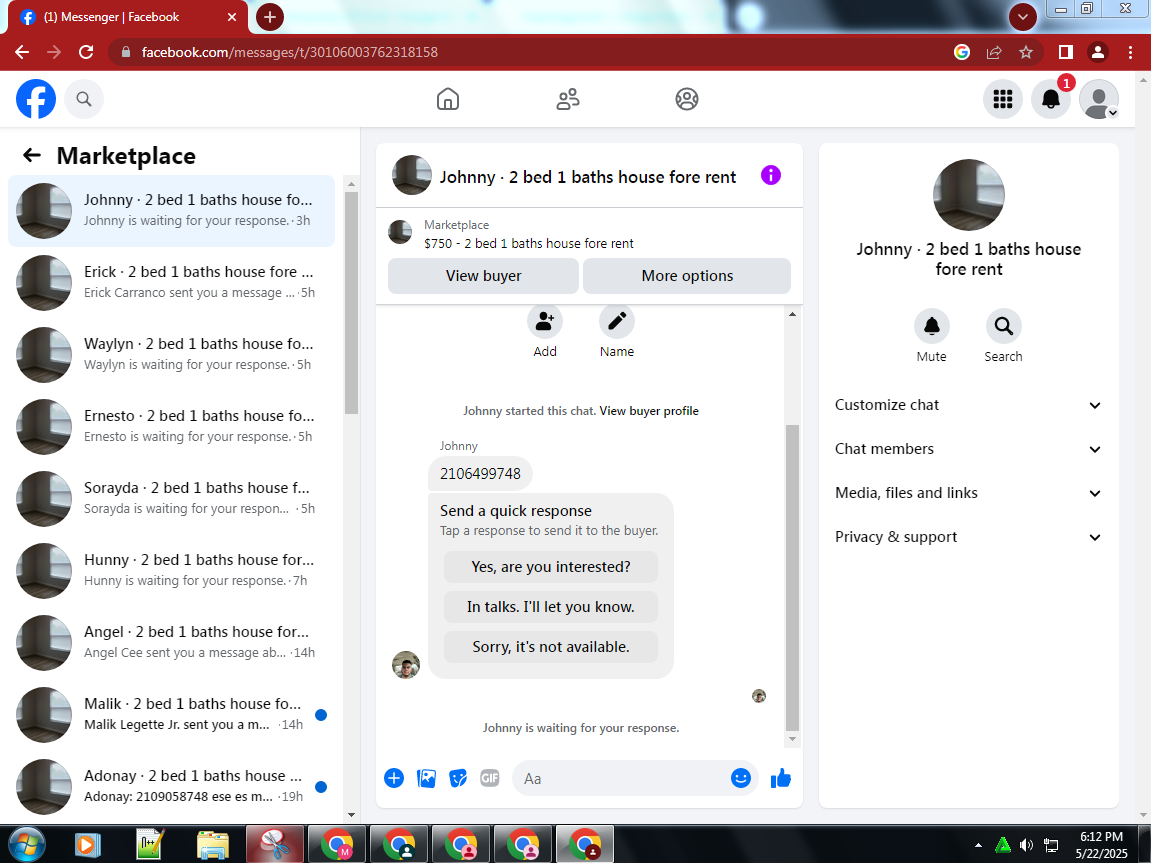Open the Windows Start button
Image resolution: width=1151 pixels, height=863 pixels.
(x=25, y=845)
